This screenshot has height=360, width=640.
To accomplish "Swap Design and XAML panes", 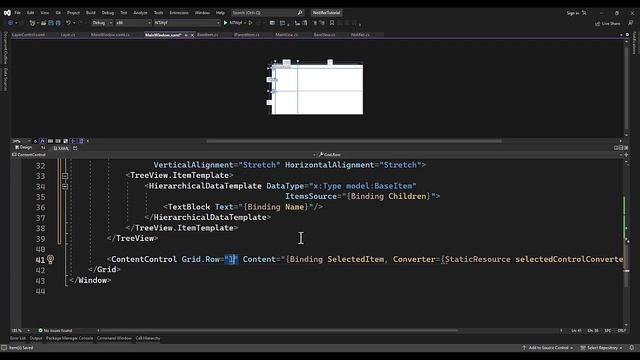I will (x=43, y=148).
